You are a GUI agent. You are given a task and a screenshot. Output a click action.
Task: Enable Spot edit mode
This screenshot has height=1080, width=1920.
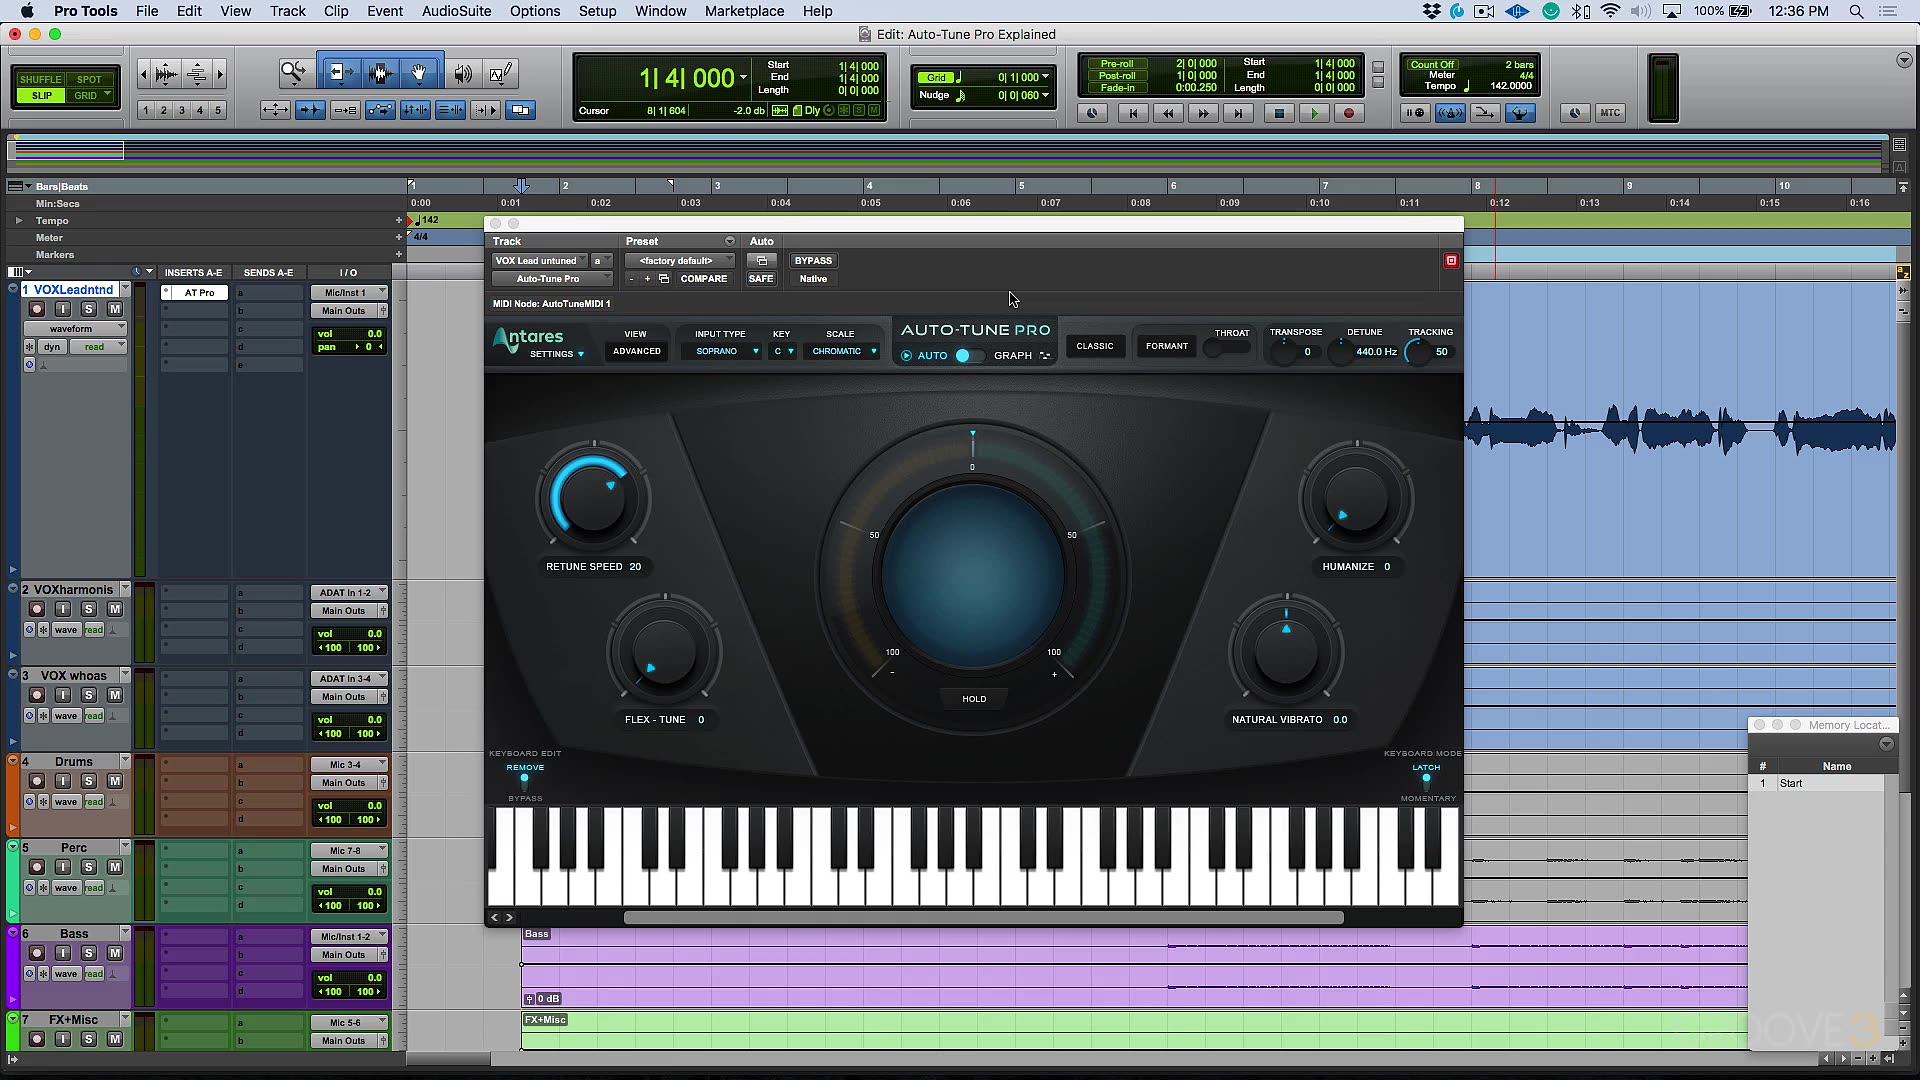point(89,79)
